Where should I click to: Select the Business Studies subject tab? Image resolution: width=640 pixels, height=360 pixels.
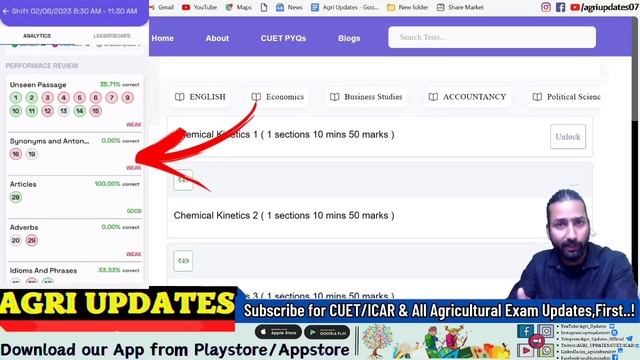point(366,97)
